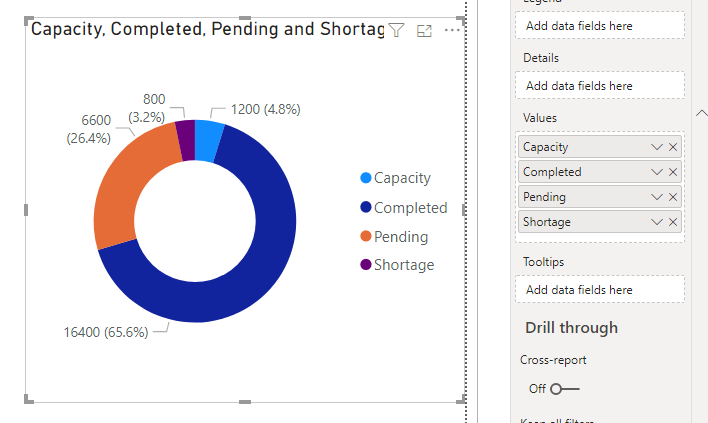This screenshot has height=423, width=708.
Task: Click the Capacity legend text
Action: [x=402, y=178]
